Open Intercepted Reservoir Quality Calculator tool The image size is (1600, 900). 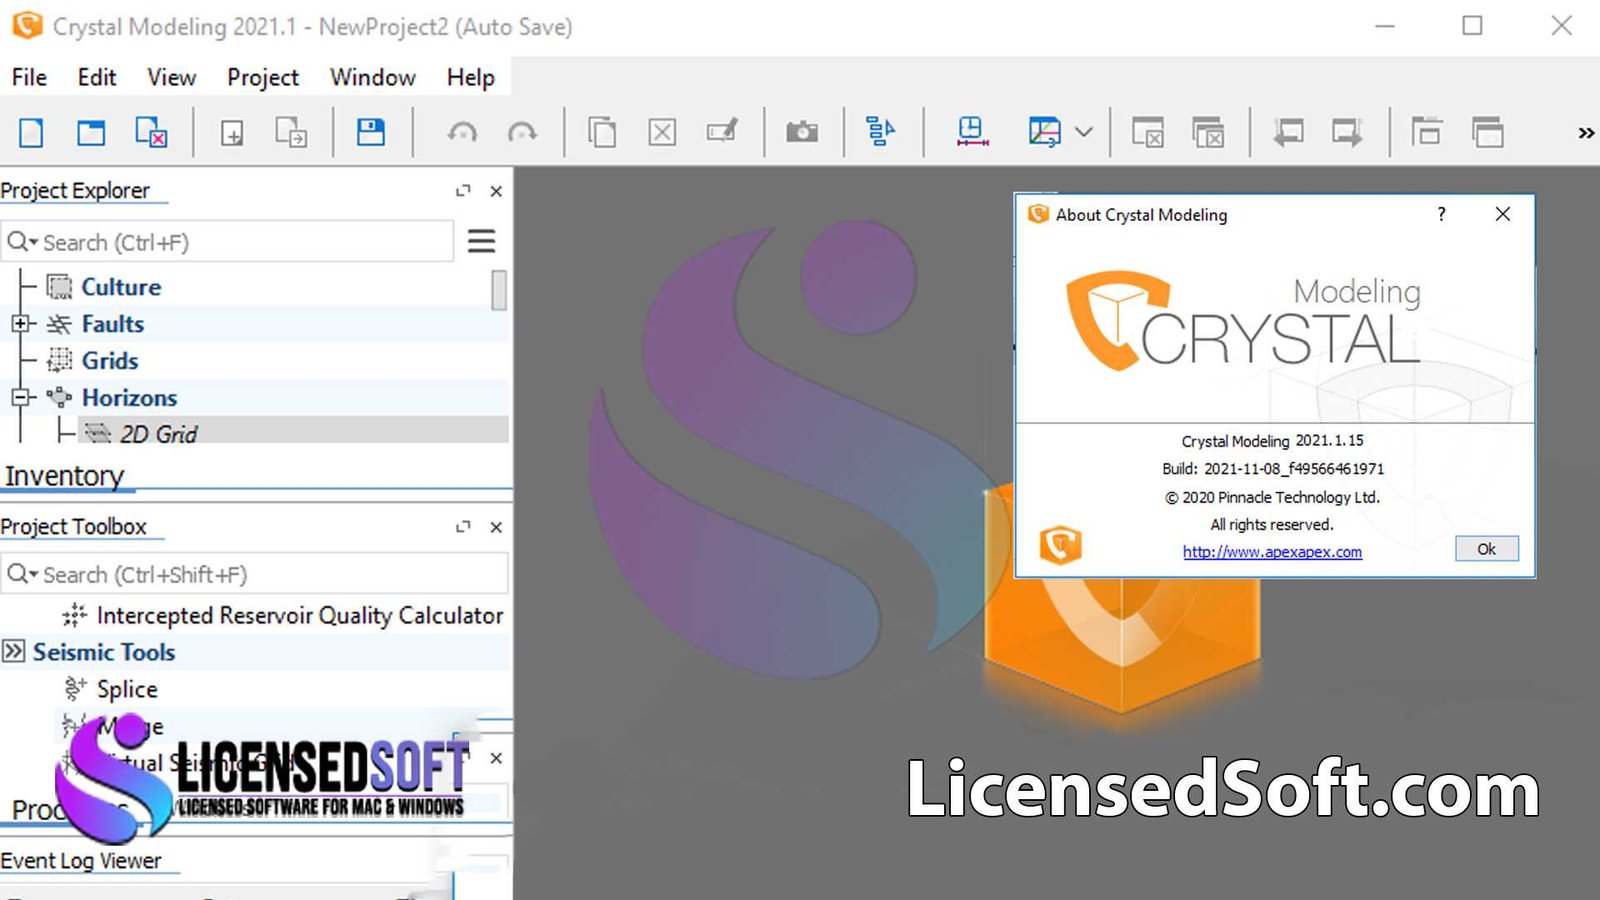tap(300, 615)
